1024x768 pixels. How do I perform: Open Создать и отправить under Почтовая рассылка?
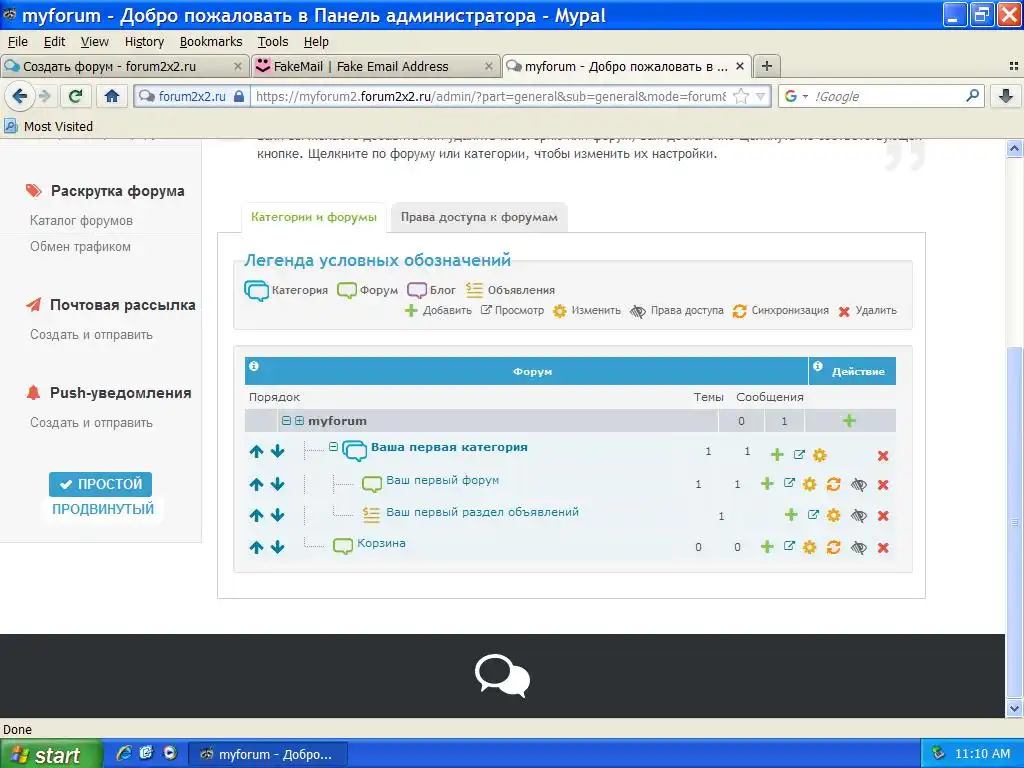pyautogui.click(x=91, y=334)
